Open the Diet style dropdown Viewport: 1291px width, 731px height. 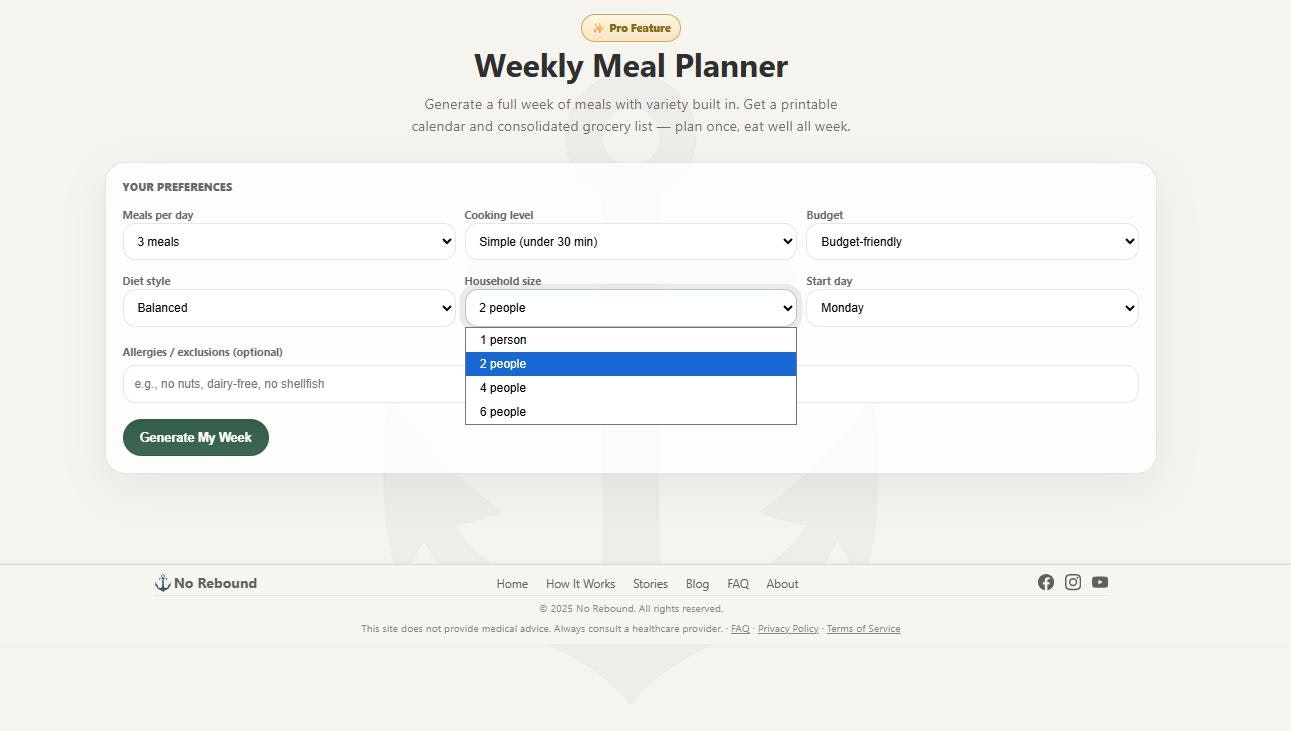(x=289, y=308)
